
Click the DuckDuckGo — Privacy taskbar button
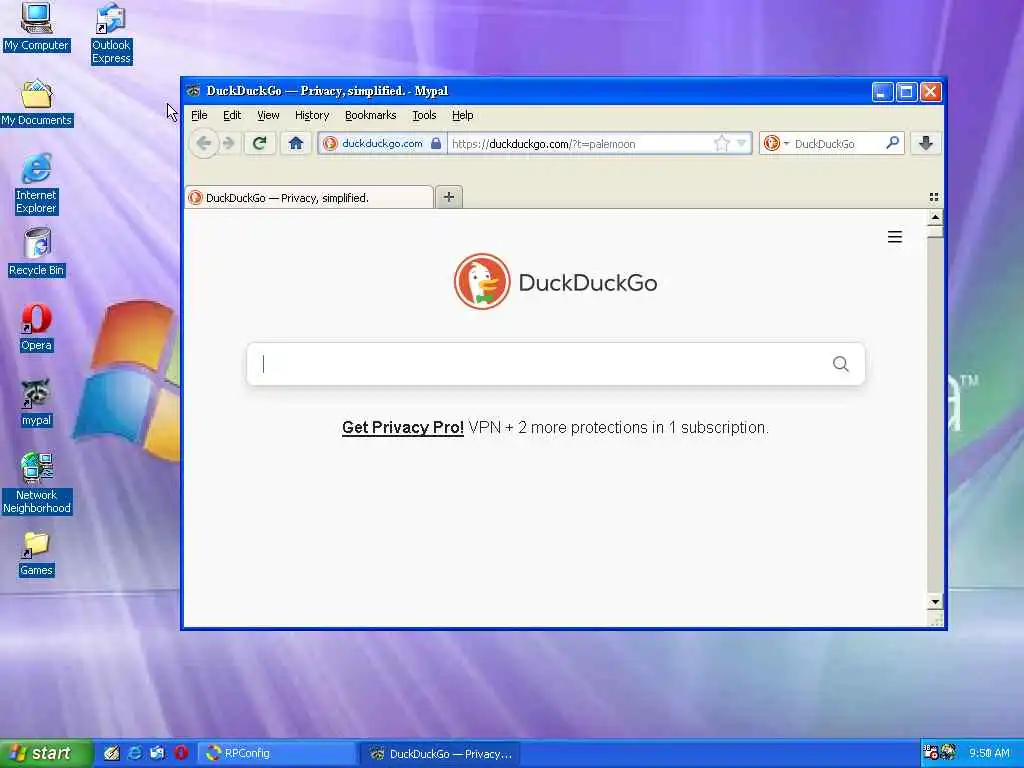coord(442,754)
